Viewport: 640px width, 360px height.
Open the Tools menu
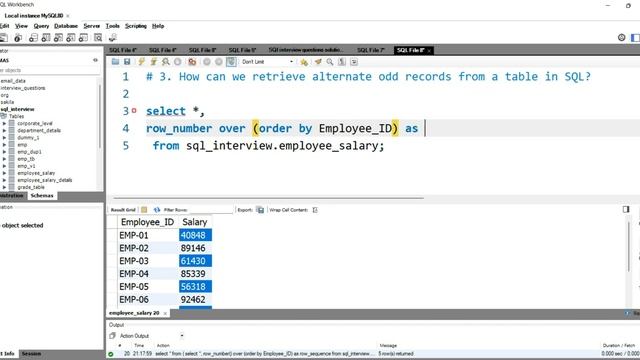click(x=113, y=26)
